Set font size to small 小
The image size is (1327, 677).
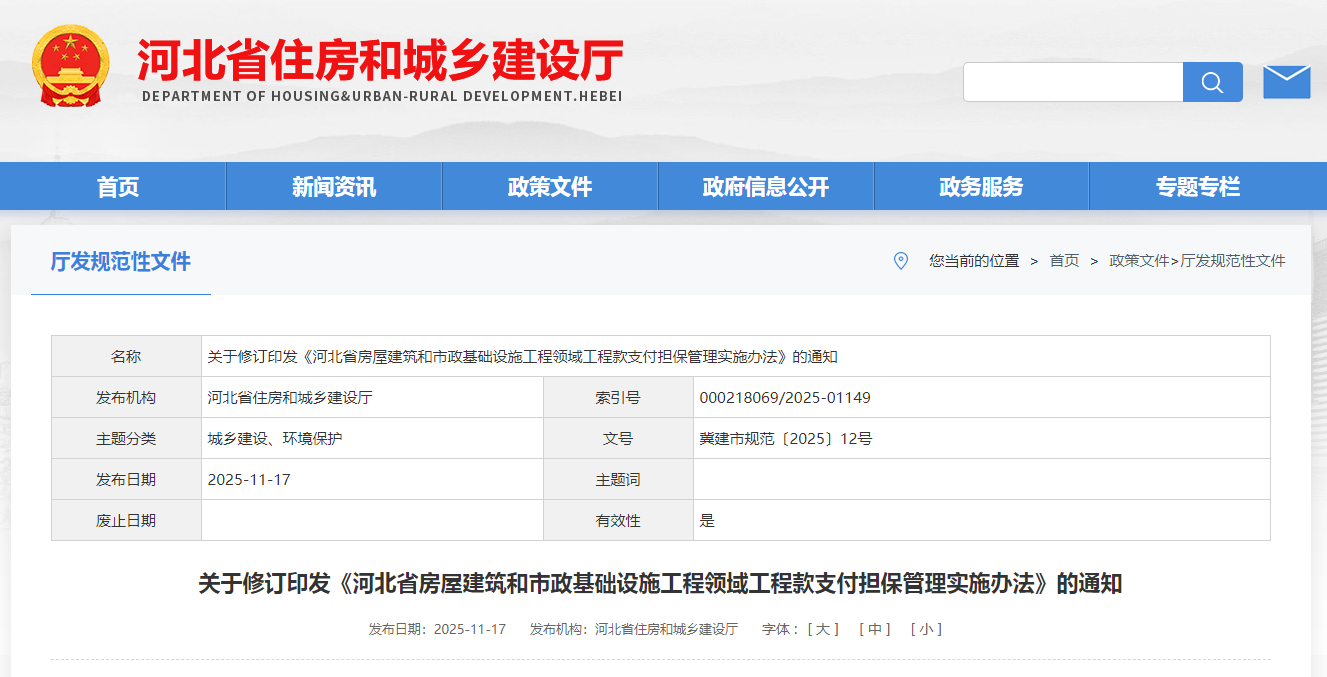click(926, 629)
